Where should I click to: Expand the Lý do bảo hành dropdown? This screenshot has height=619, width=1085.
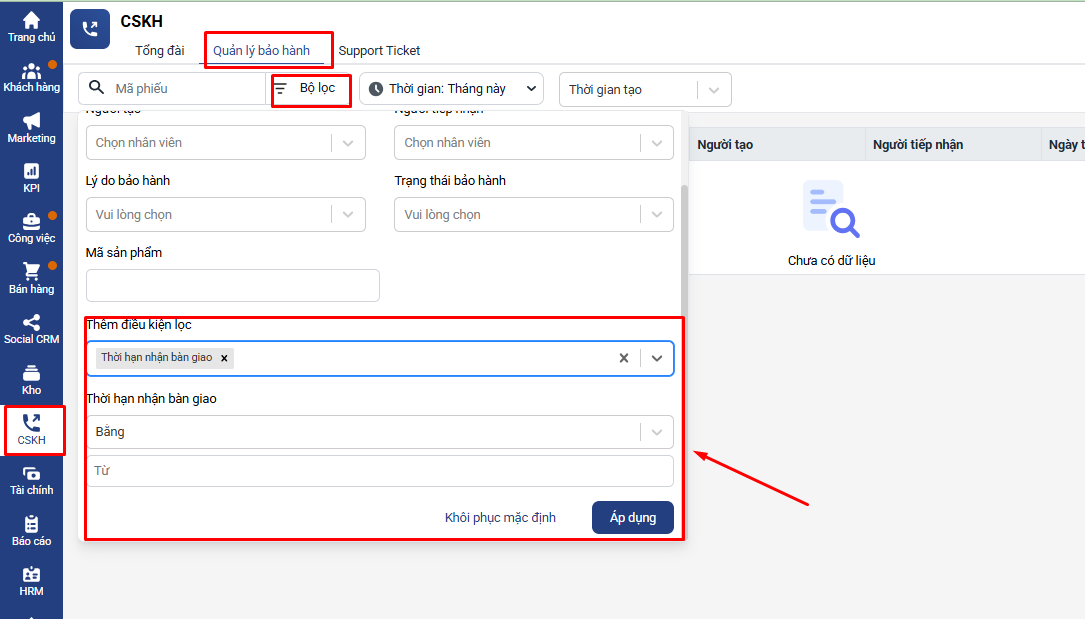point(347,214)
